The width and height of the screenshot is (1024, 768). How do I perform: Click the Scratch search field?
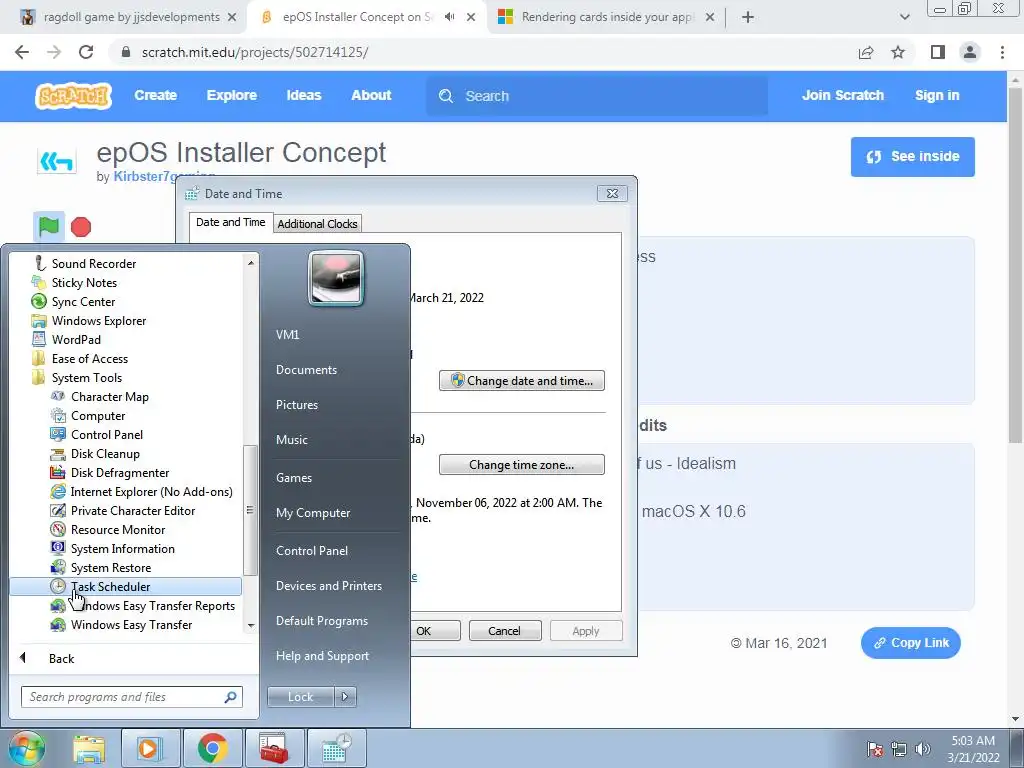597,96
